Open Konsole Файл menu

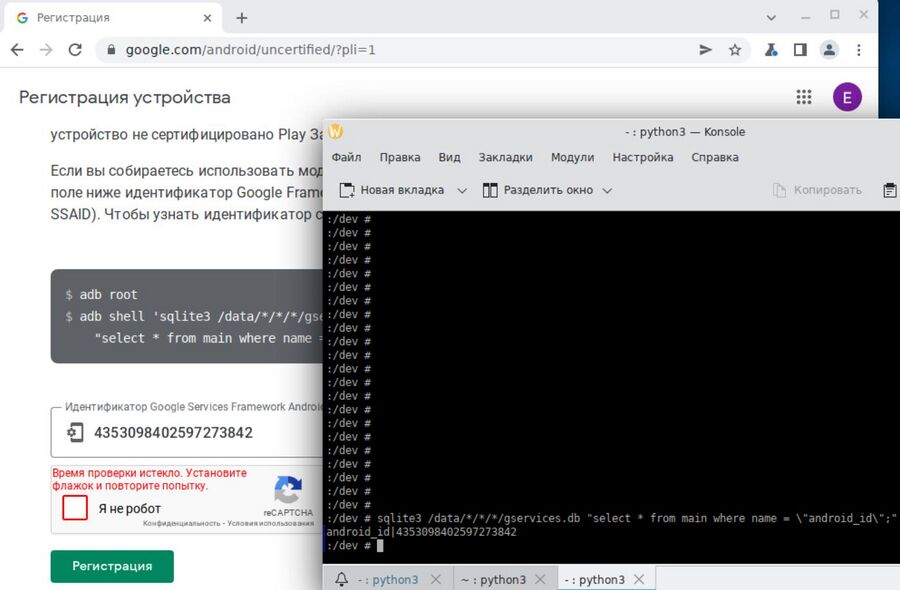(x=346, y=157)
